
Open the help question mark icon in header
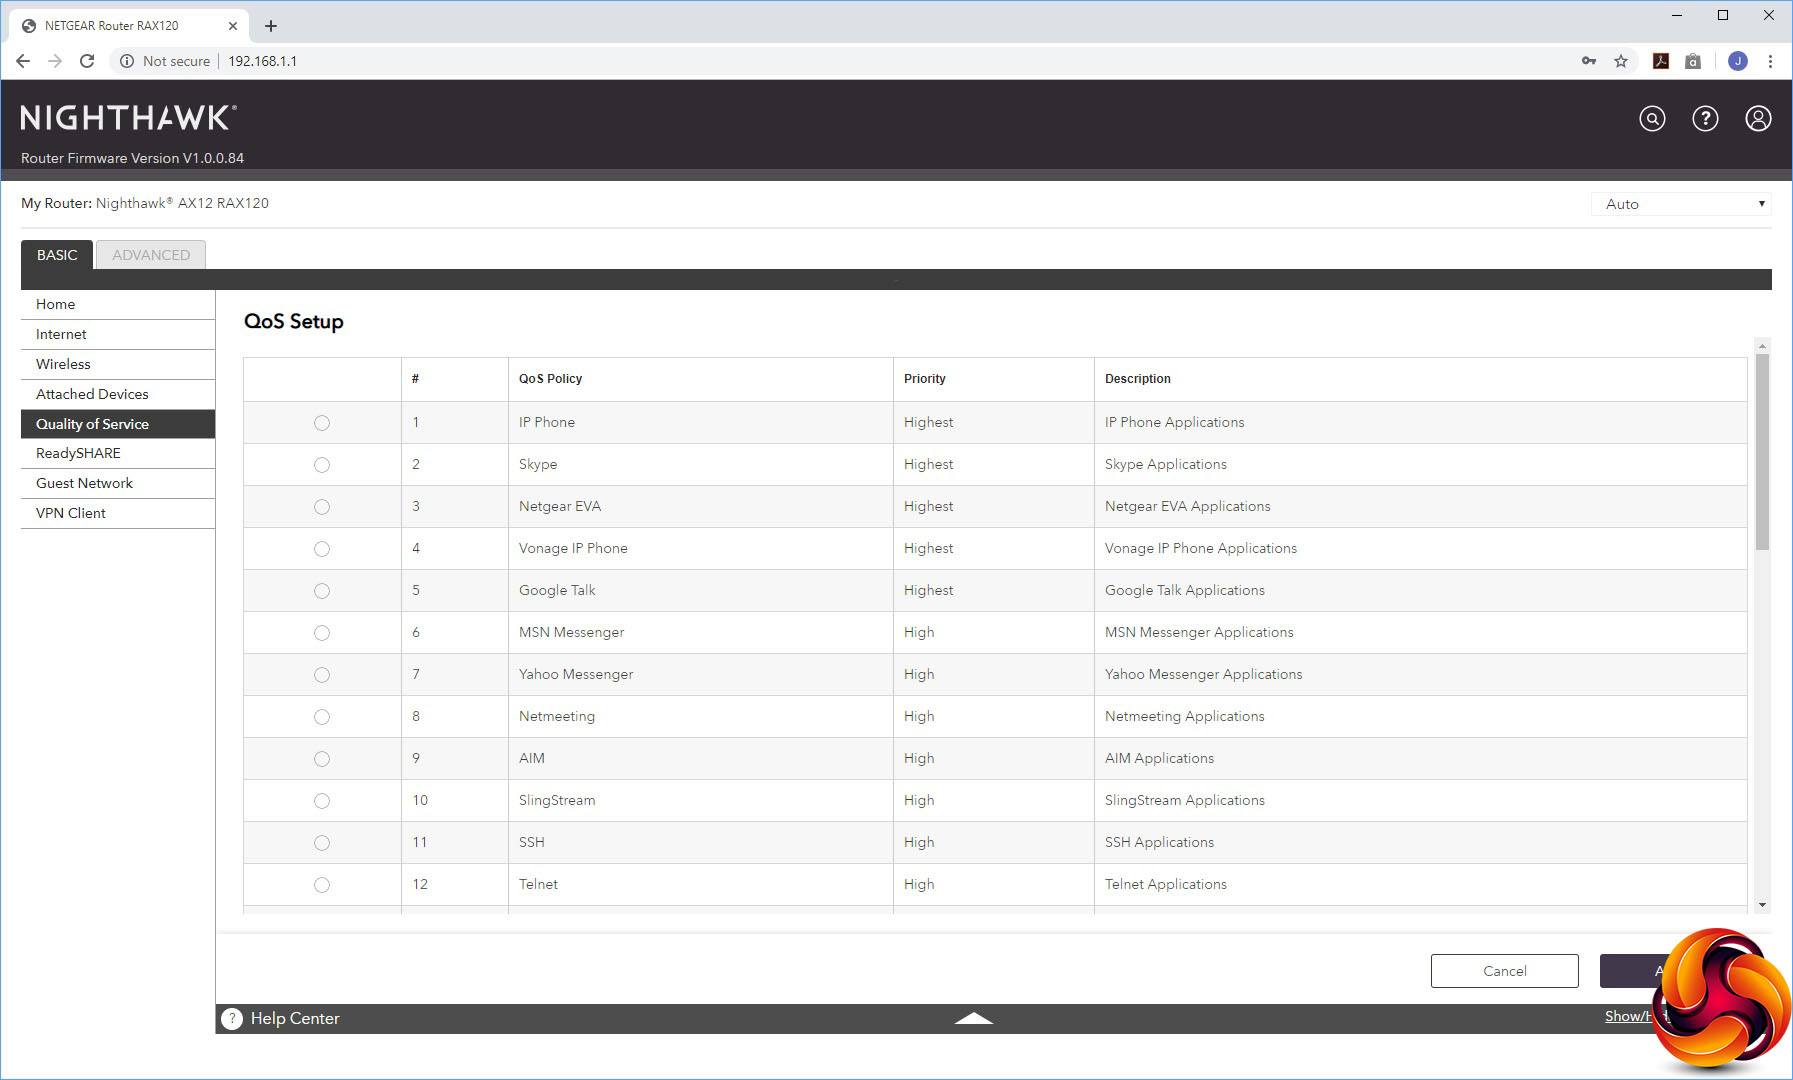[x=1705, y=119]
